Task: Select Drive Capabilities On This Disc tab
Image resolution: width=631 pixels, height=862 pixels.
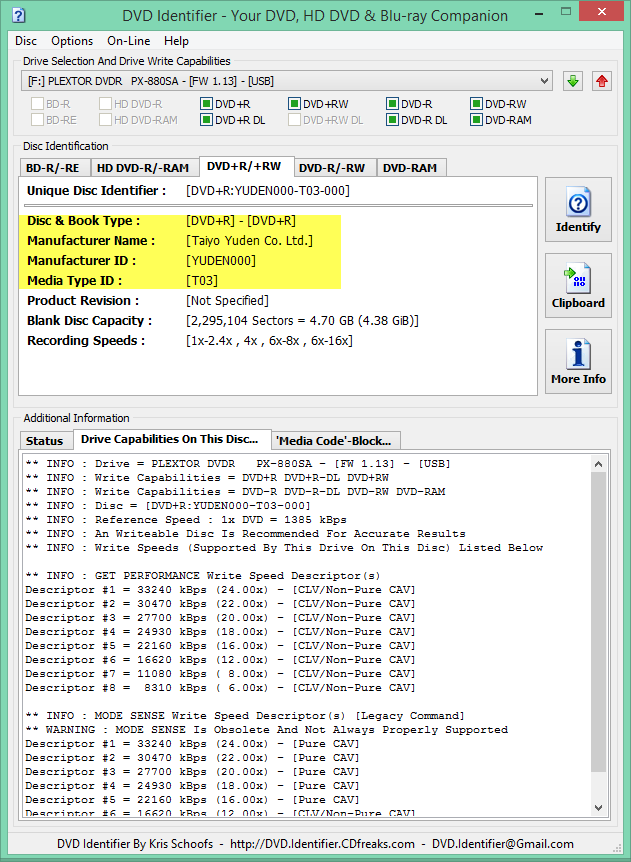Action: tap(170, 439)
